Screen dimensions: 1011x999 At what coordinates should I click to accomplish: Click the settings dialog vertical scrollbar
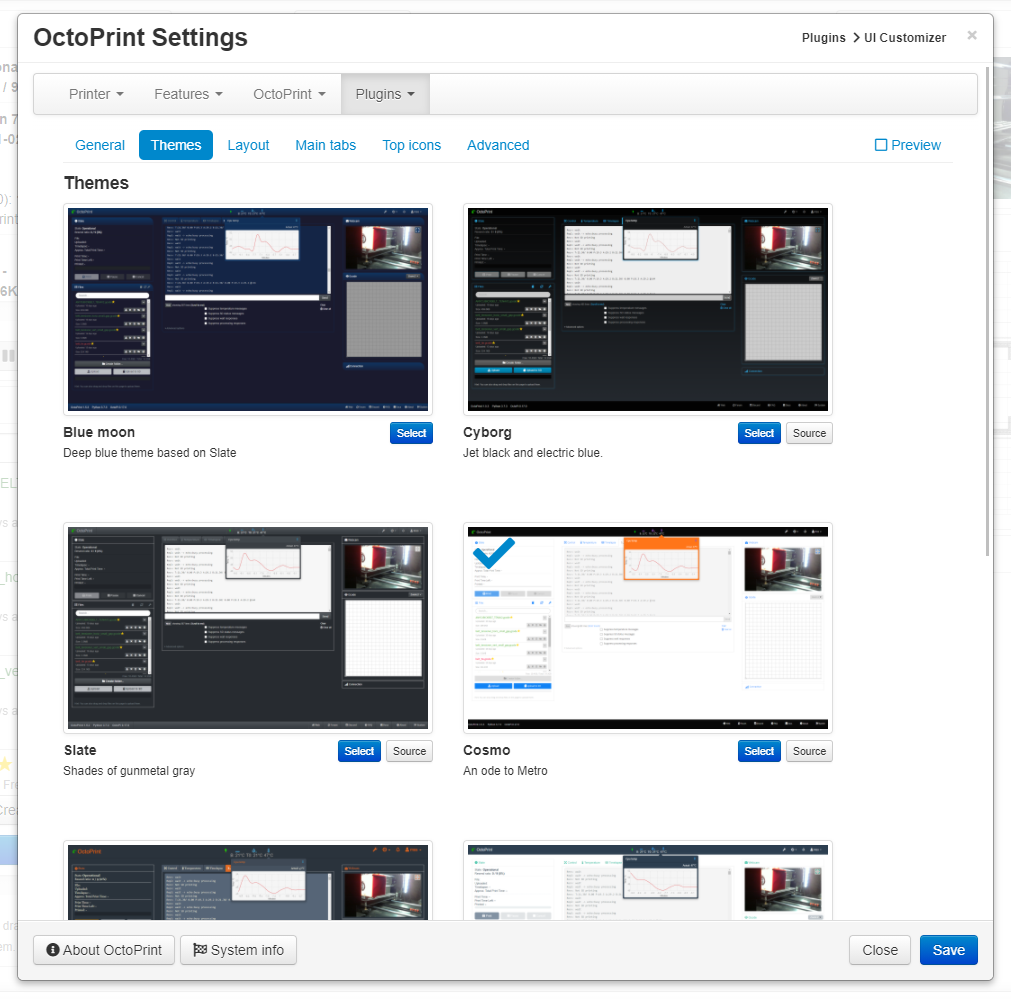pos(987,312)
